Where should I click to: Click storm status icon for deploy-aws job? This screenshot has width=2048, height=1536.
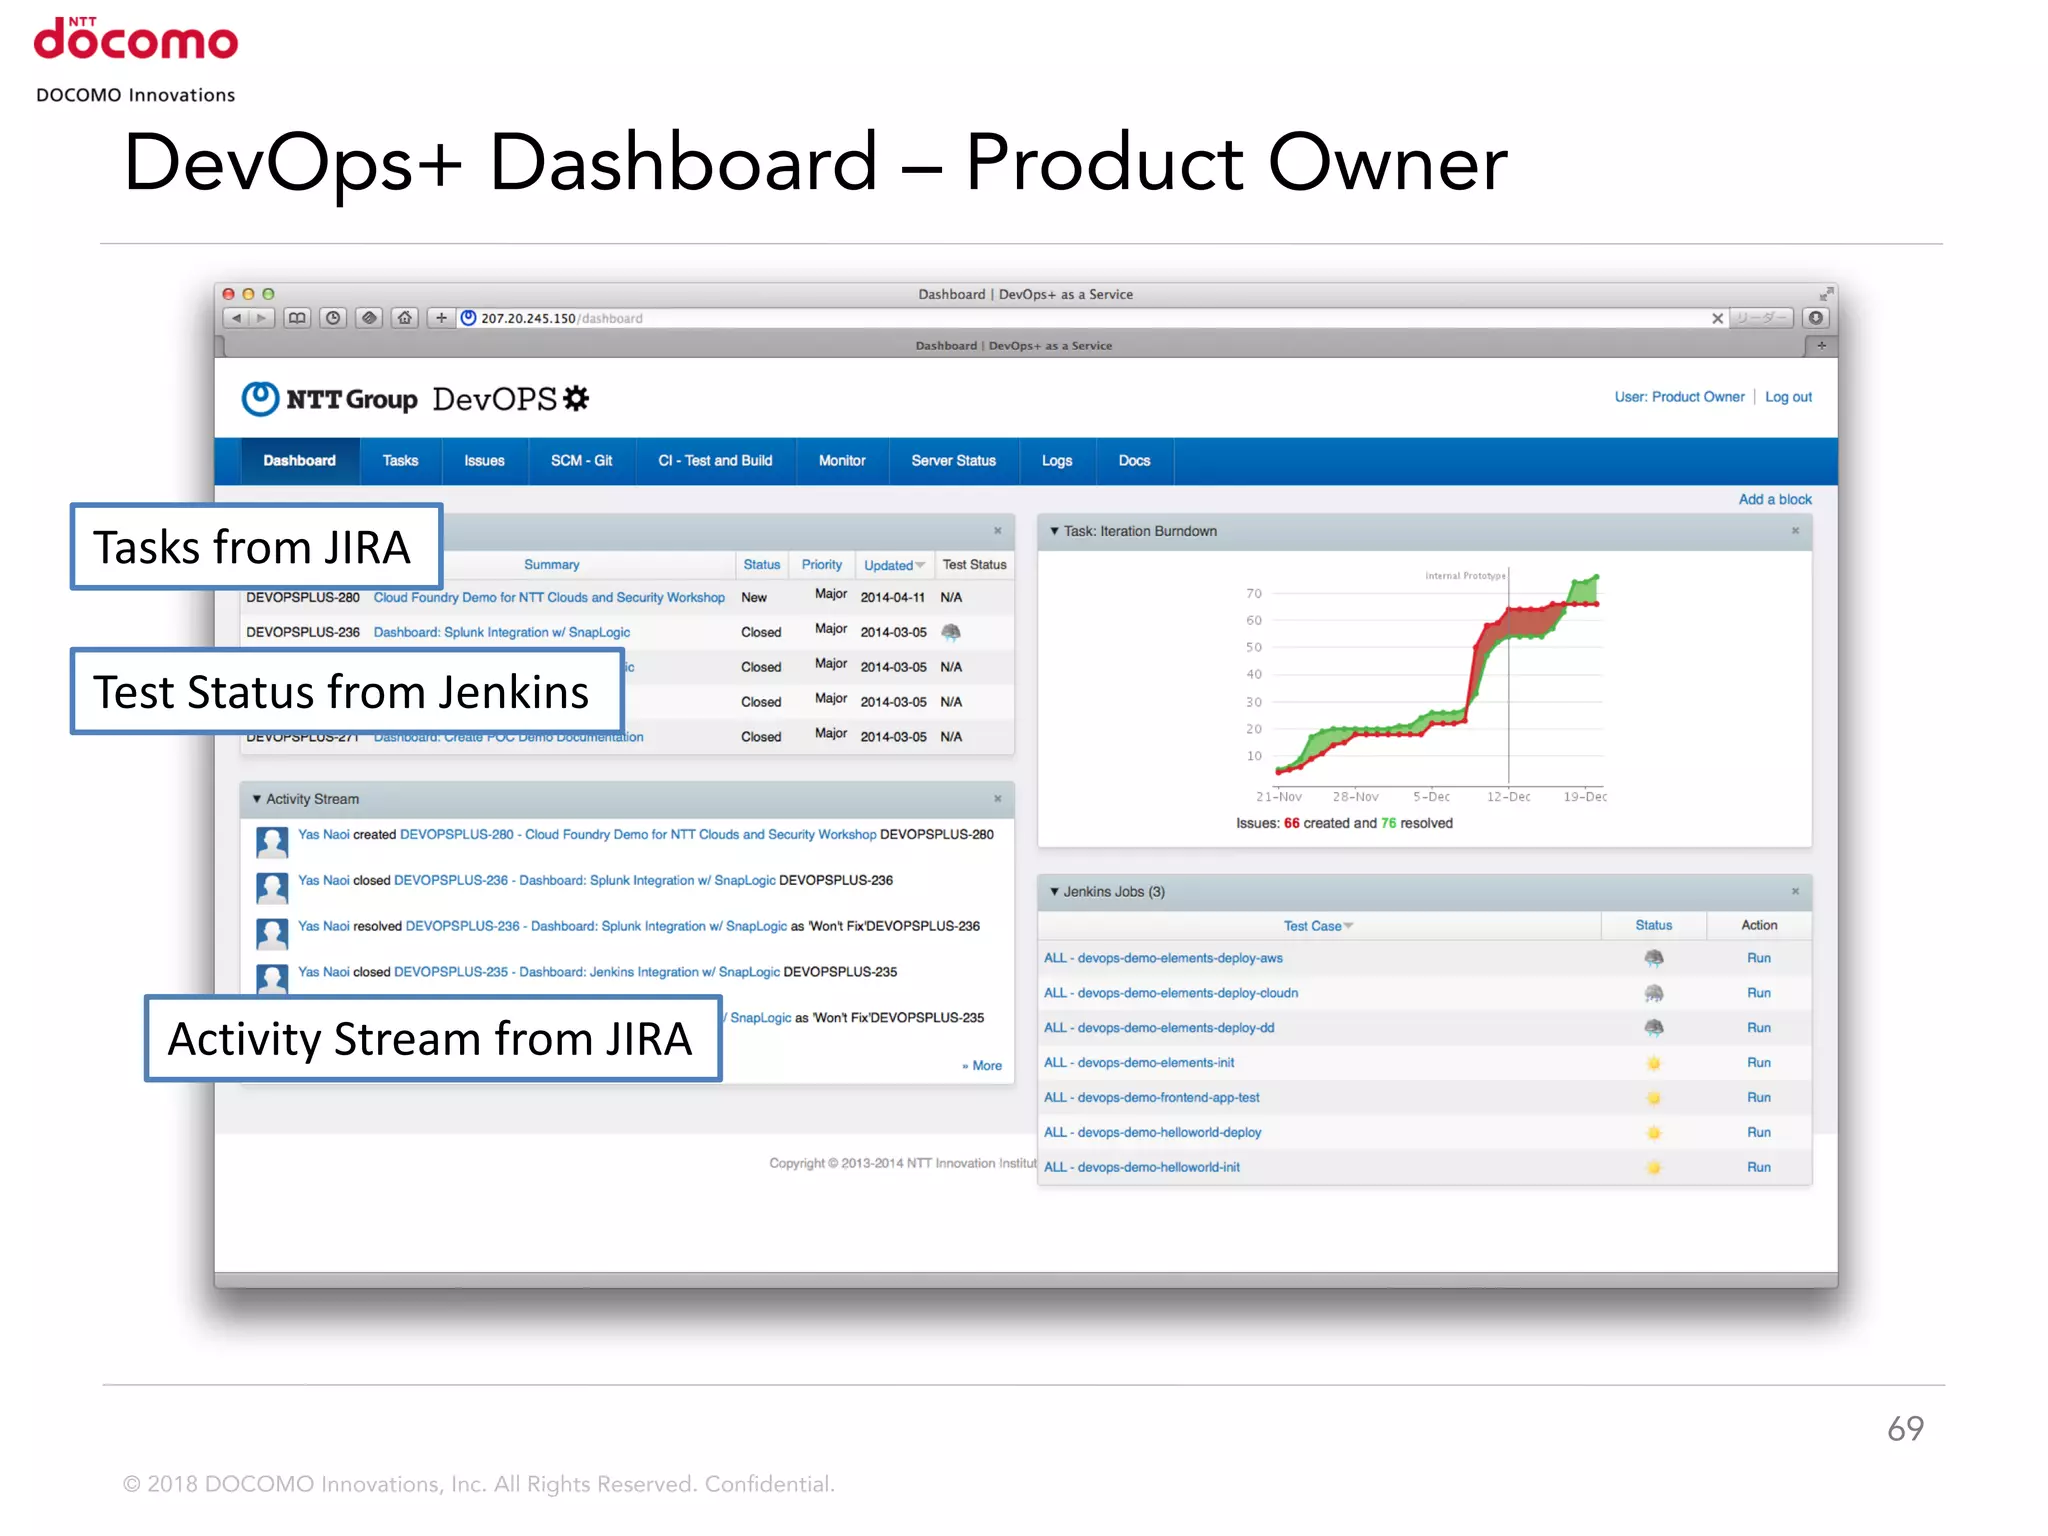tap(1654, 958)
